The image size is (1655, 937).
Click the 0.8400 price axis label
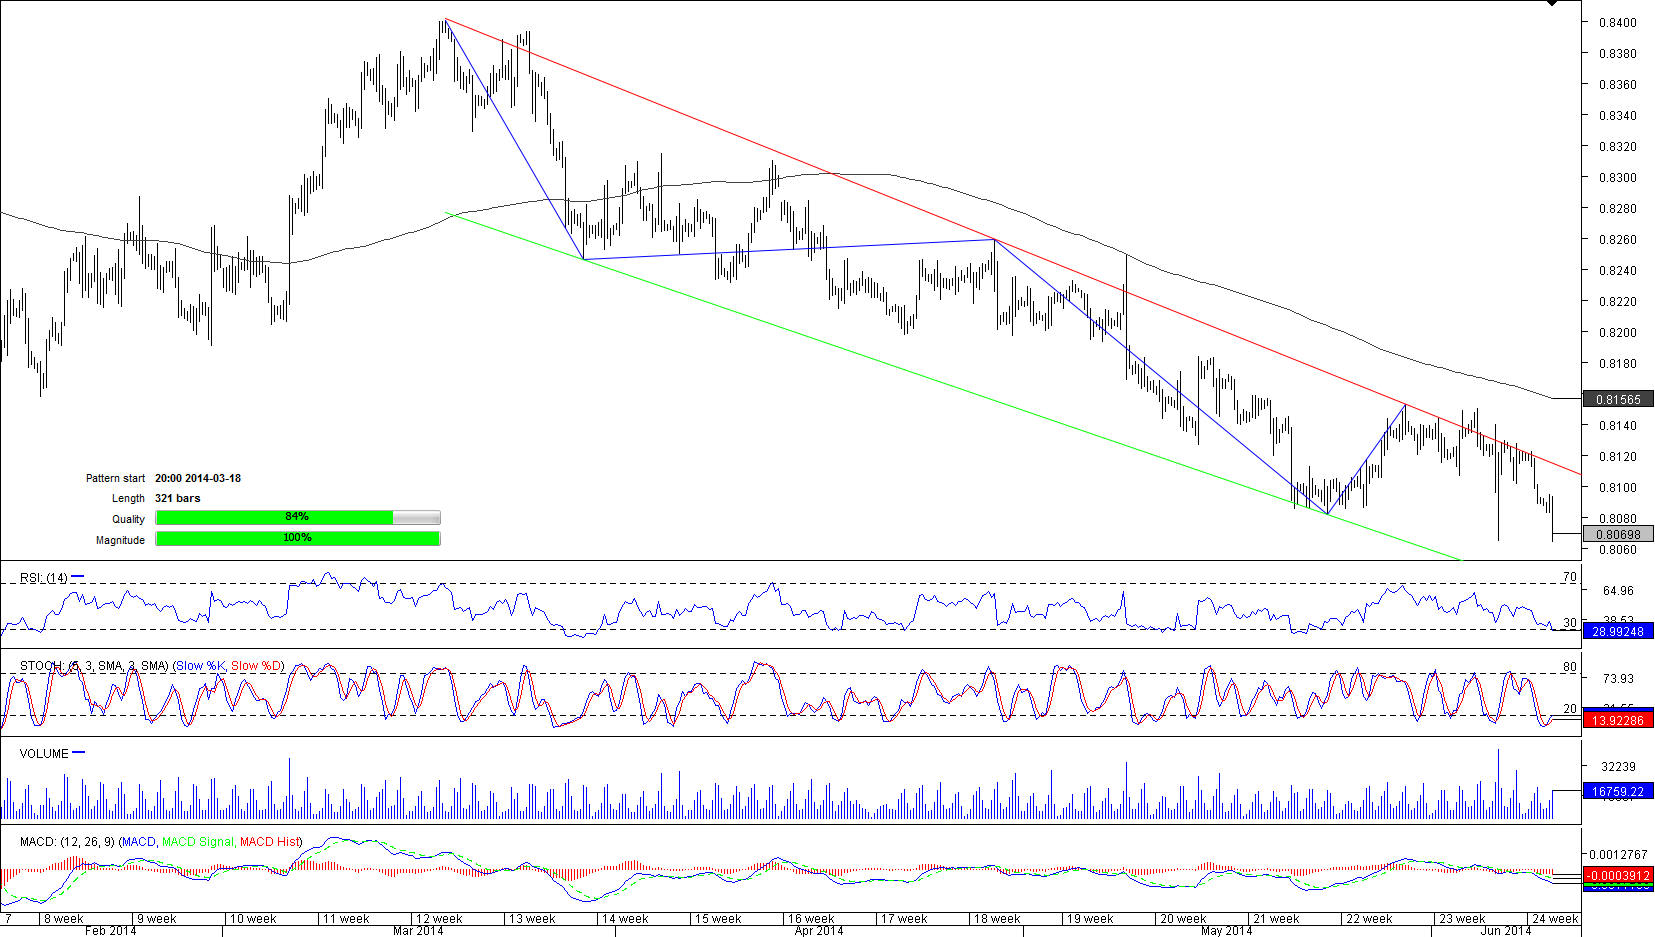click(1617, 22)
